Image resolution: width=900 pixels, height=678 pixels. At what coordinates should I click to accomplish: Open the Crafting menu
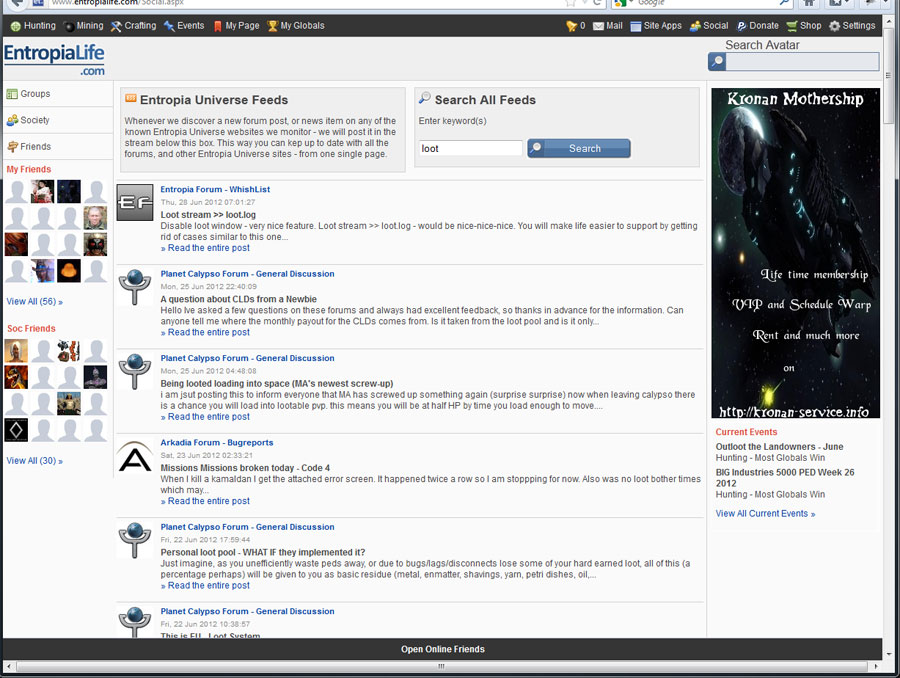point(133,26)
